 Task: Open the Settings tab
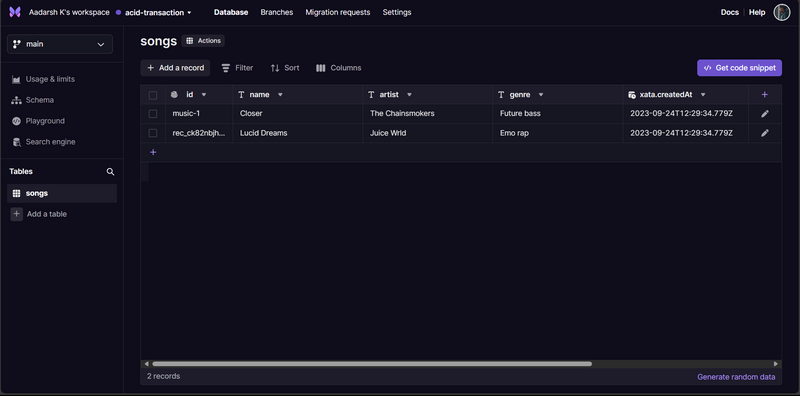click(397, 12)
